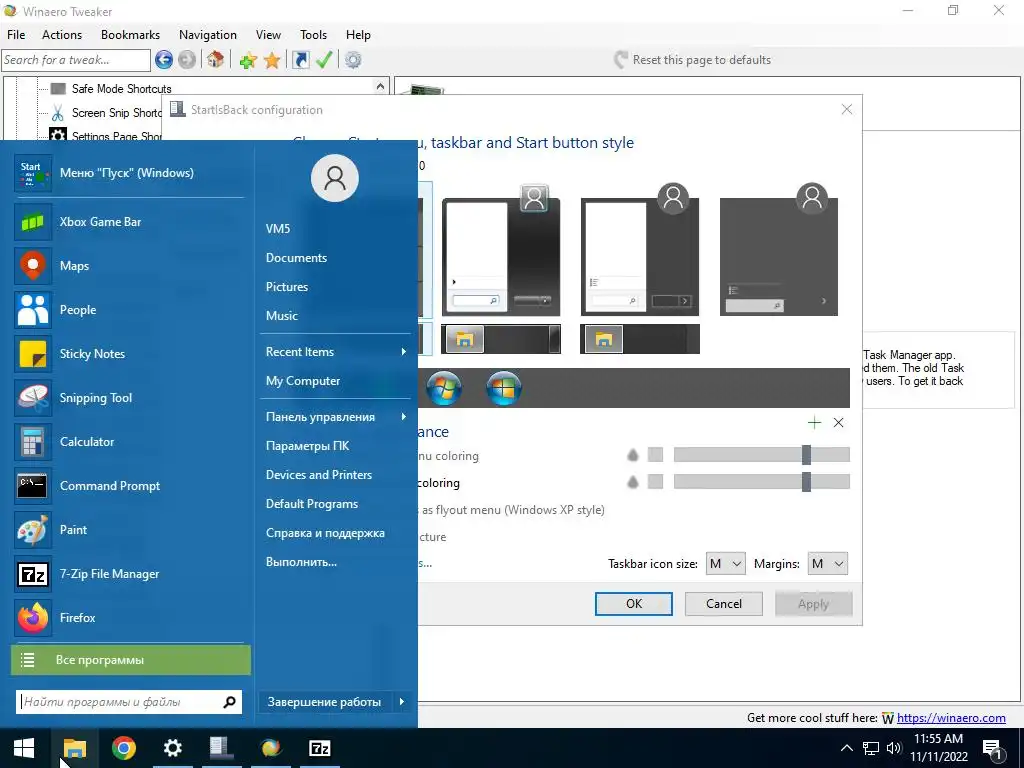This screenshot has height=768, width=1024.
Task: Open Меню "Пуск" (Windows) entry
Action: tap(129, 173)
